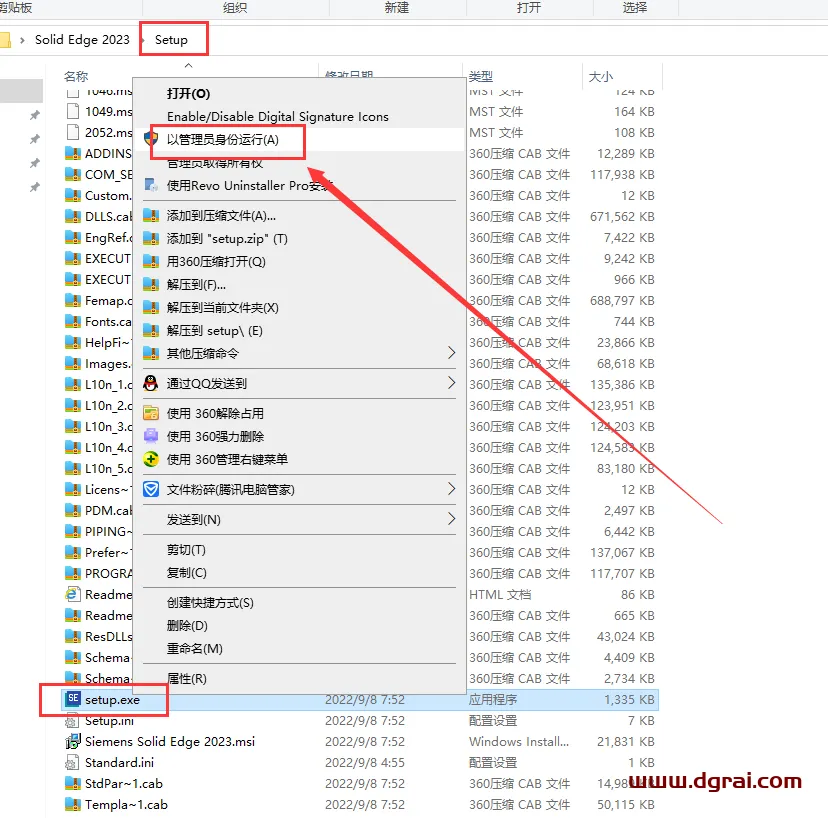
Task: Sort by the 名称 column header
Action: (76, 77)
